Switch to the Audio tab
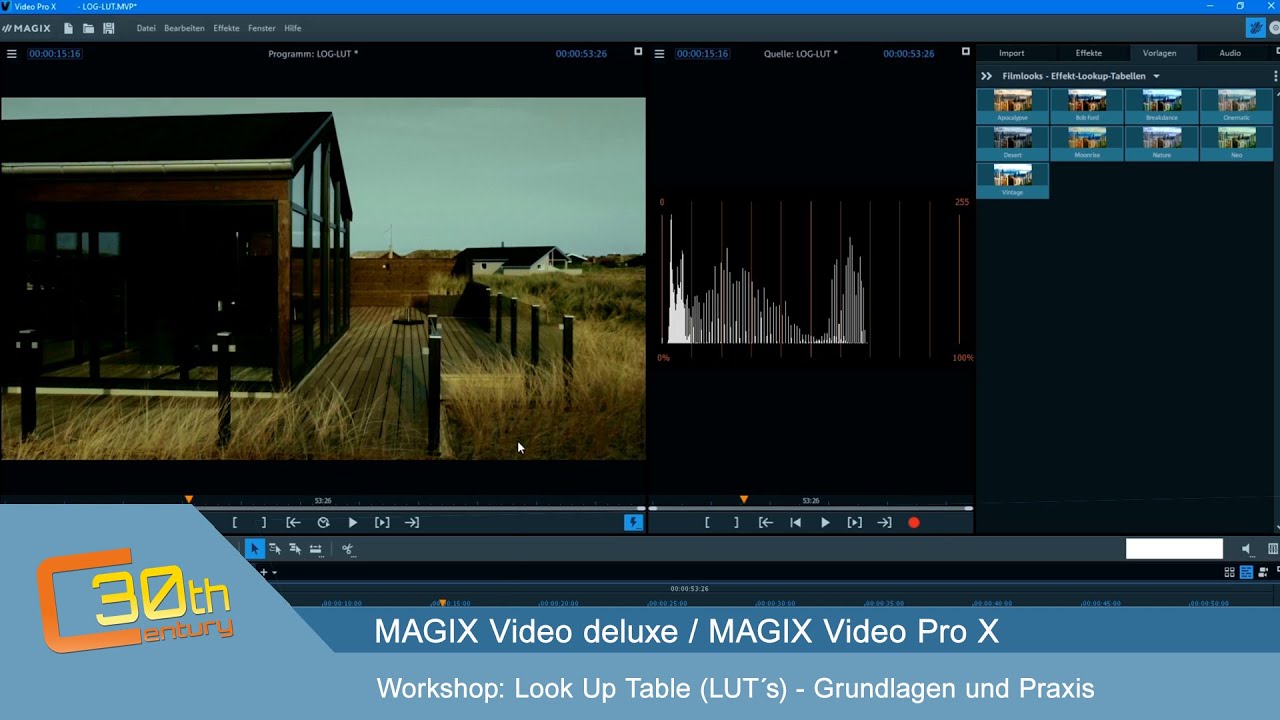 click(x=1230, y=53)
